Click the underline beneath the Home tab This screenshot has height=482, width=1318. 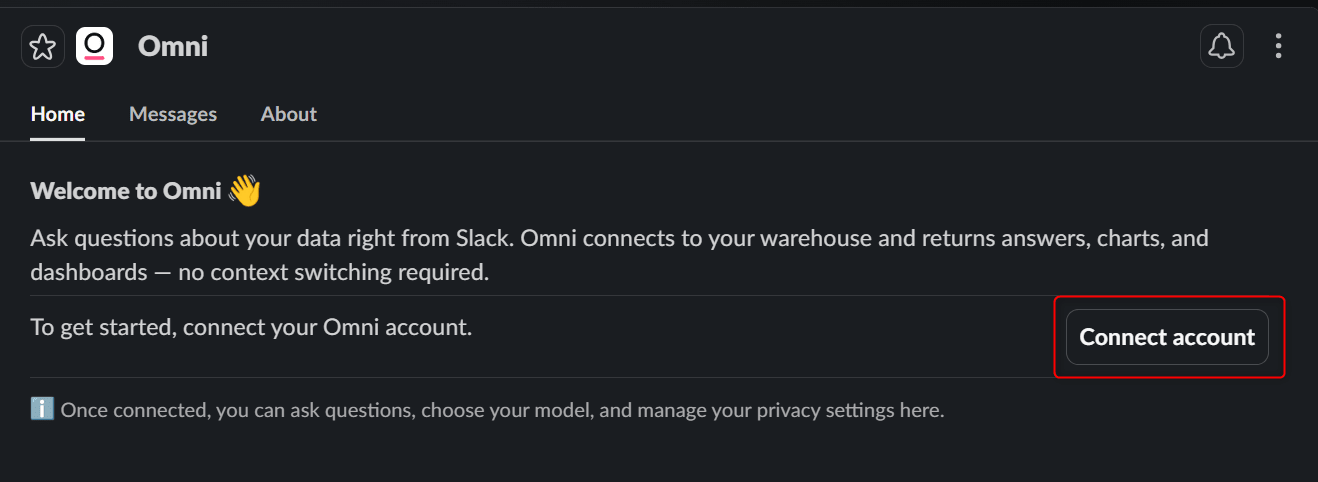coord(58,139)
